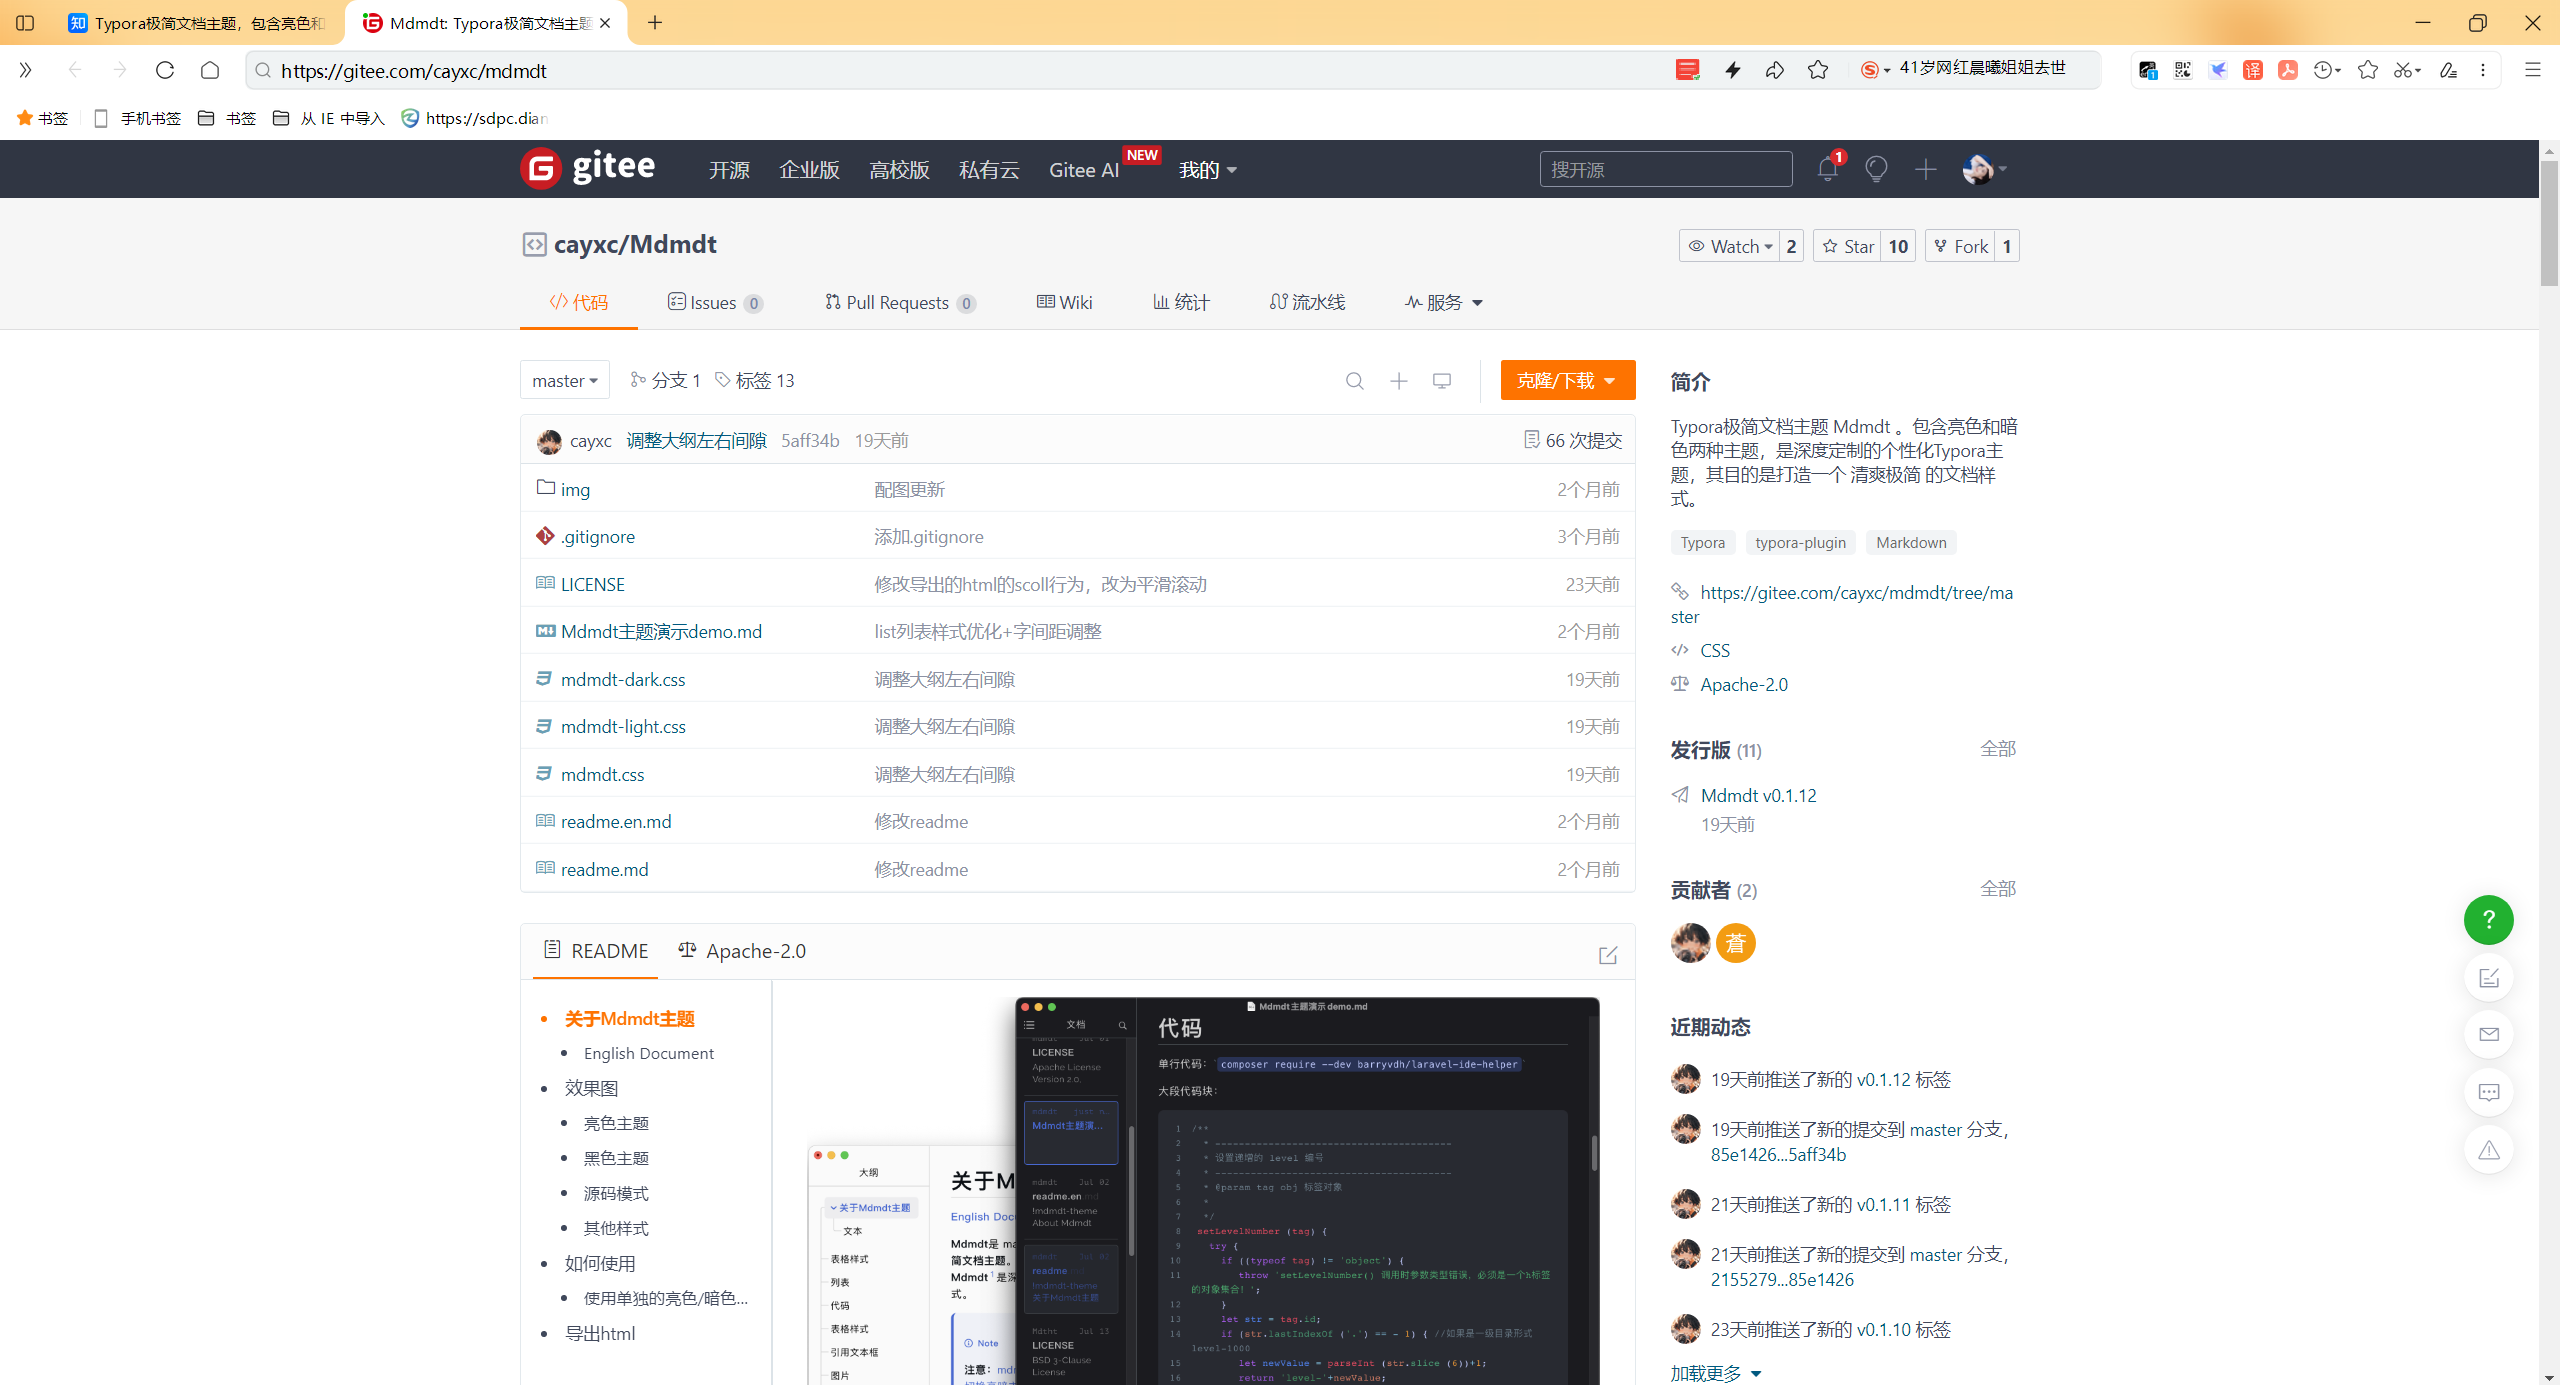Click the browser address bar URL
The height and width of the screenshot is (1385, 2560).
tap(413, 70)
